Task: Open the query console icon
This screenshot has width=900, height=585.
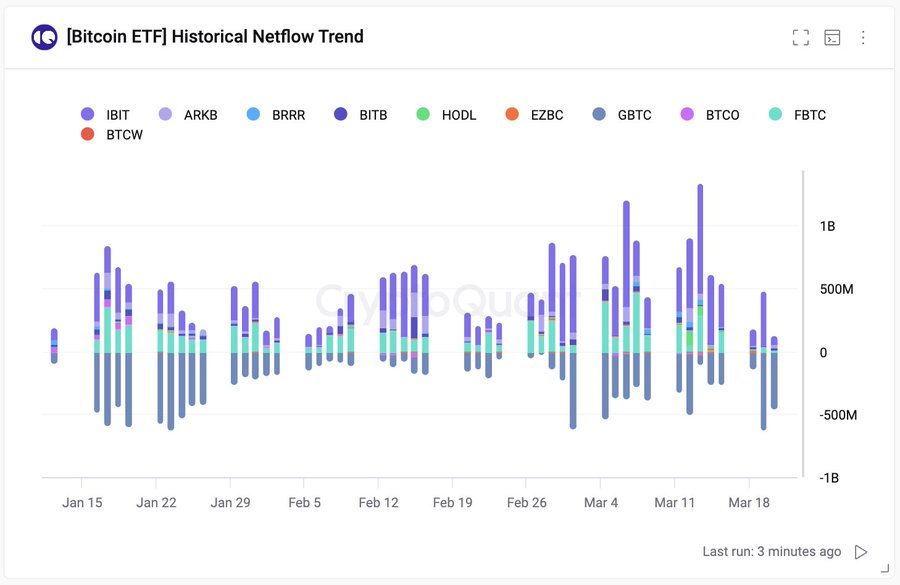Action: [x=832, y=38]
